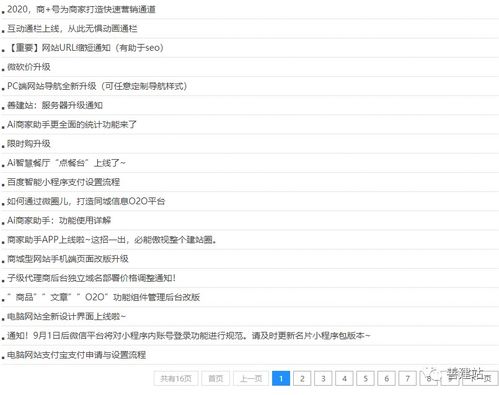Image resolution: width=499 pixels, height=395 pixels.
Task: Open '商品 文章 O2O 功能组件管理后台改版' article
Action: pyautogui.click(x=103, y=297)
